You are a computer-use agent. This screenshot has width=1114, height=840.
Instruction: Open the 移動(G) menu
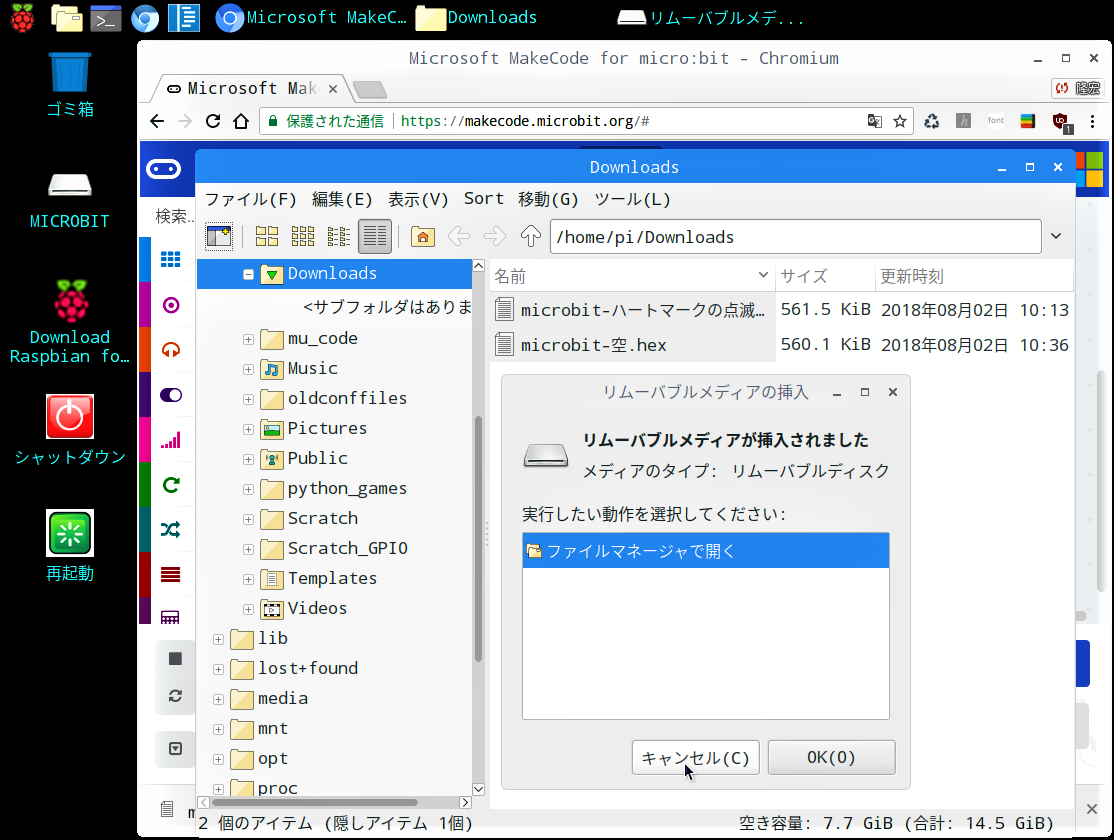548,200
